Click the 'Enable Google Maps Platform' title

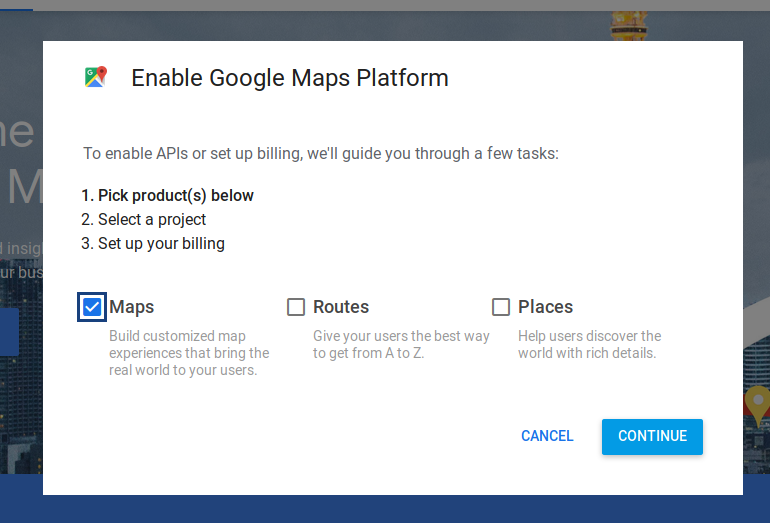coord(290,78)
